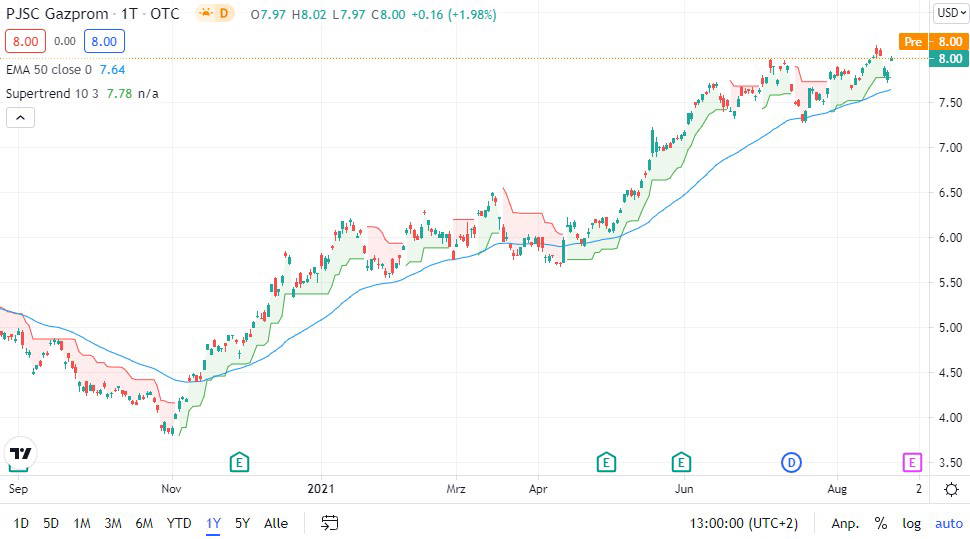
Task: Open the earnings marker near December
Action: 239,462
